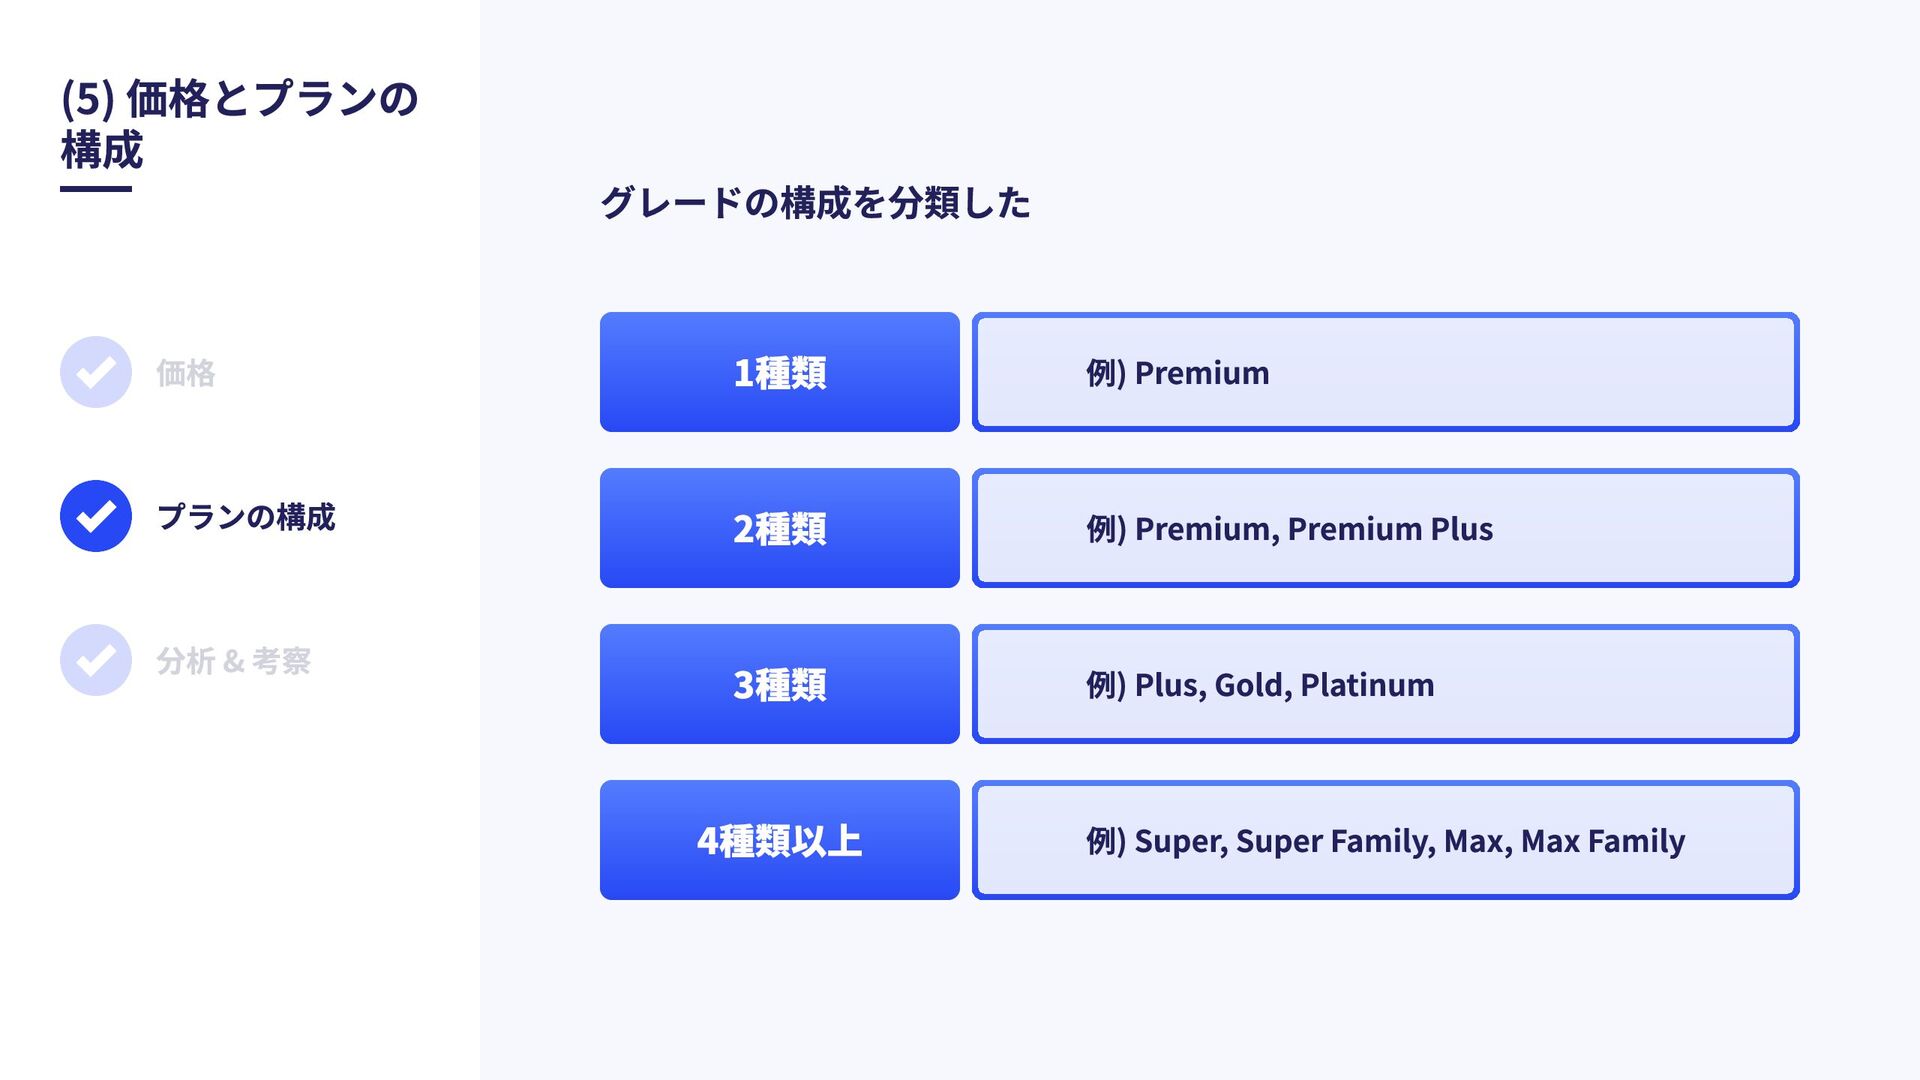The image size is (1920, 1080).
Task: Click the 例) Premium example box
Action: point(1386,372)
